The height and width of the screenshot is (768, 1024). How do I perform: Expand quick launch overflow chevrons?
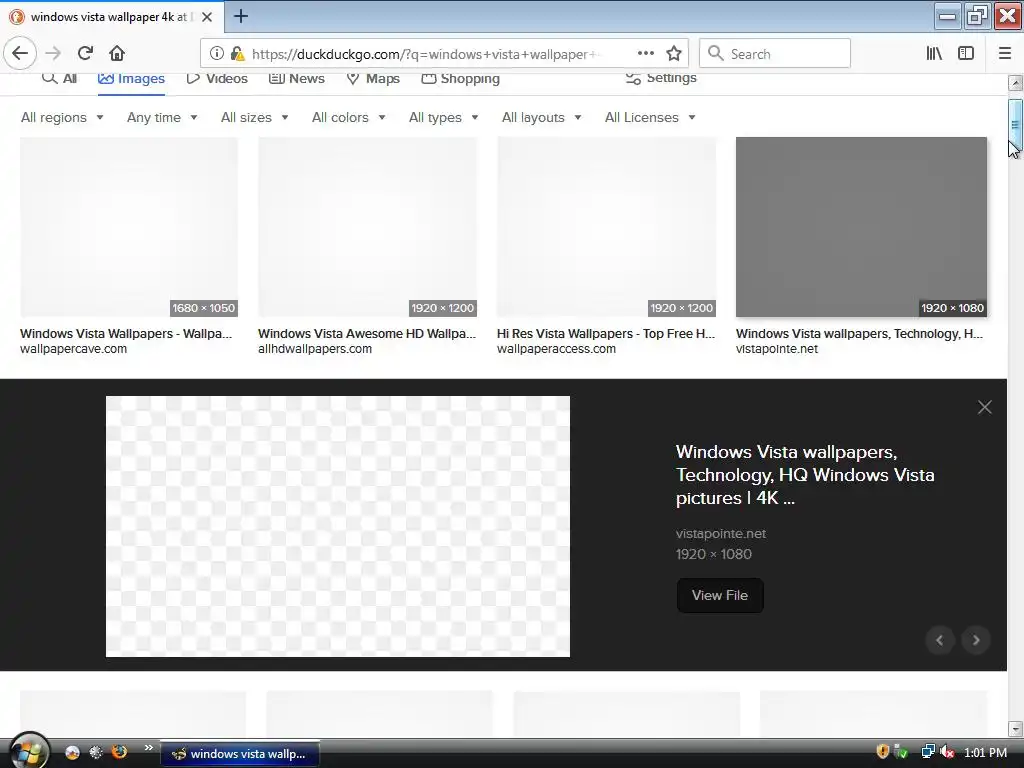(148, 748)
